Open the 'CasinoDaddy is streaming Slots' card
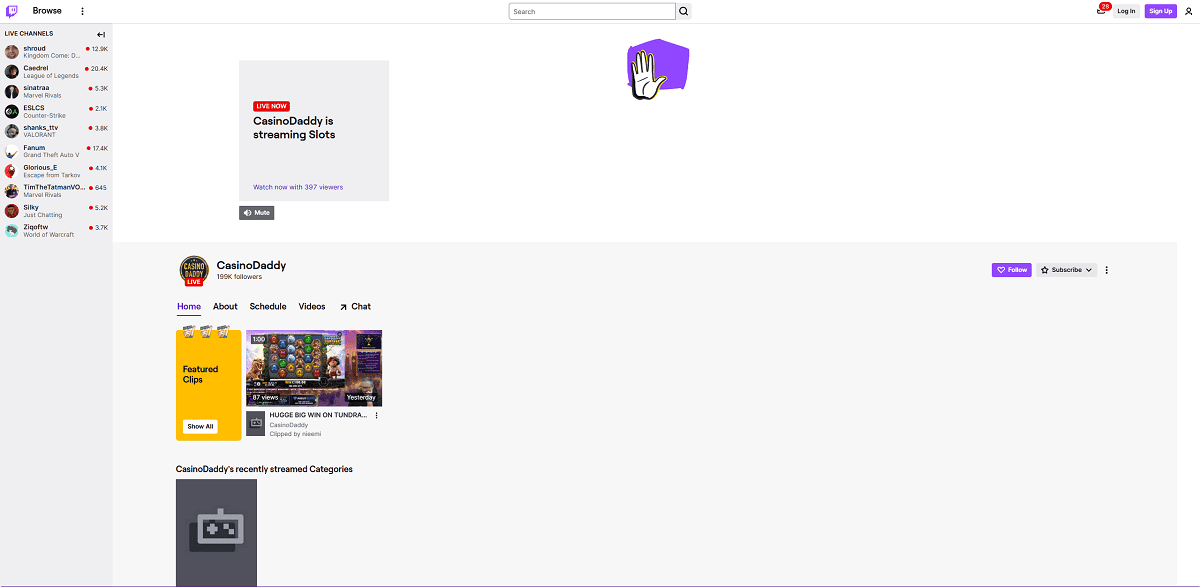The height and width of the screenshot is (587, 1200). tap(314, 131)
